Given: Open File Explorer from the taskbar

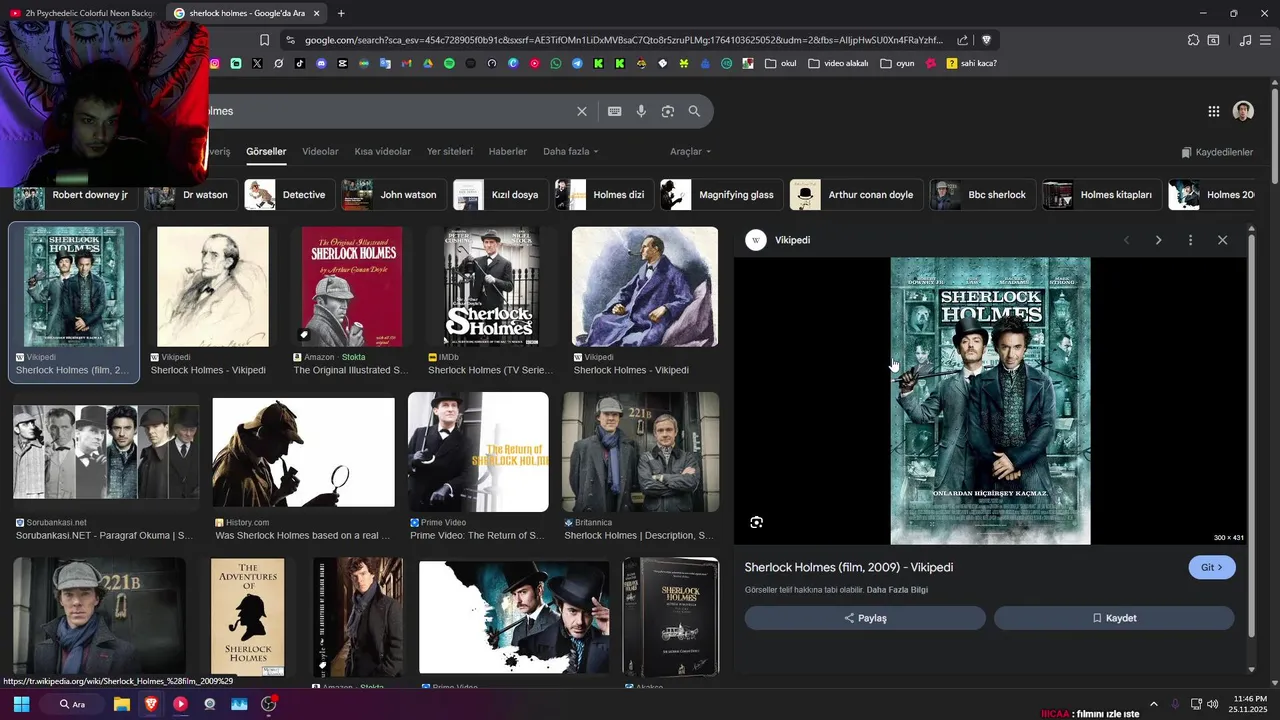Looking at the screenshot, I should pyautogui.click(x=121, y=704).
